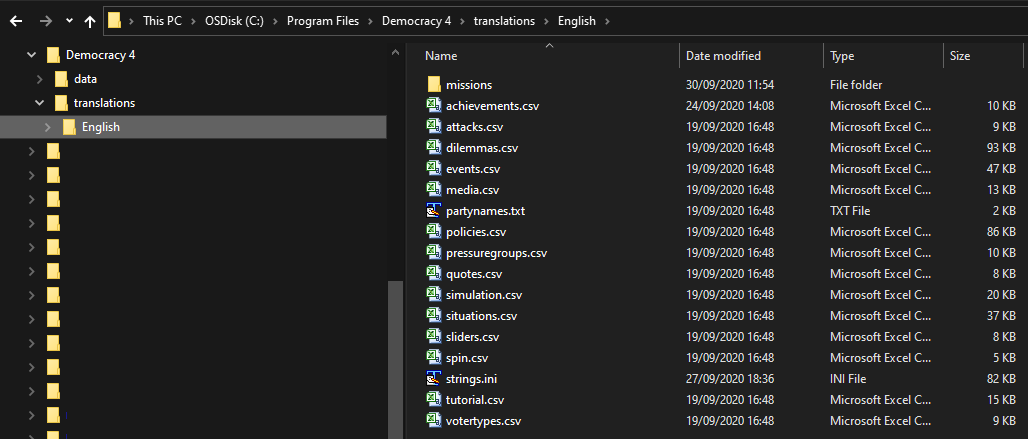1028x439 pixels.
Task: Go up one folder level
Action: pyautogui.click(x=90, y=21)
